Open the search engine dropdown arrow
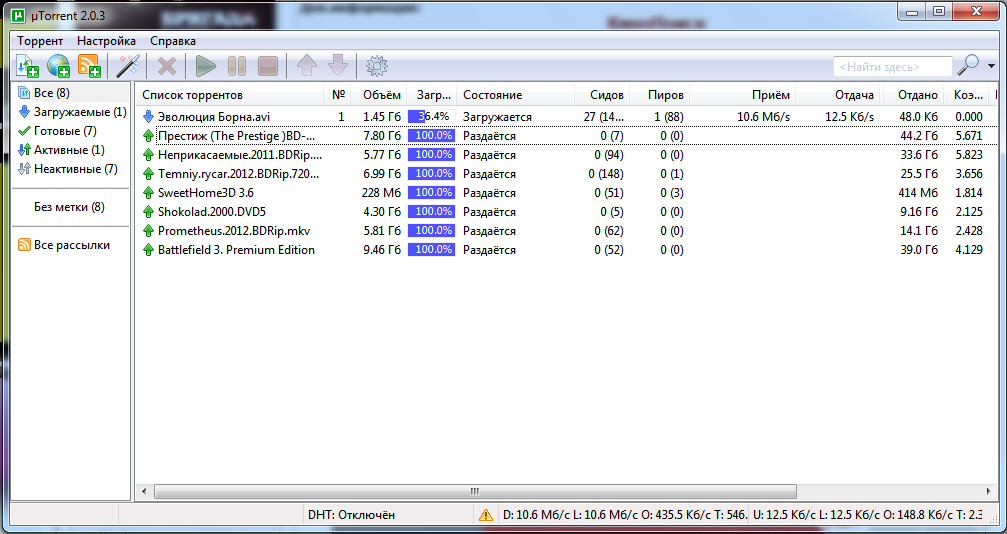The width and height of the screenshot is (1007, 534). (x=992, y=66)
